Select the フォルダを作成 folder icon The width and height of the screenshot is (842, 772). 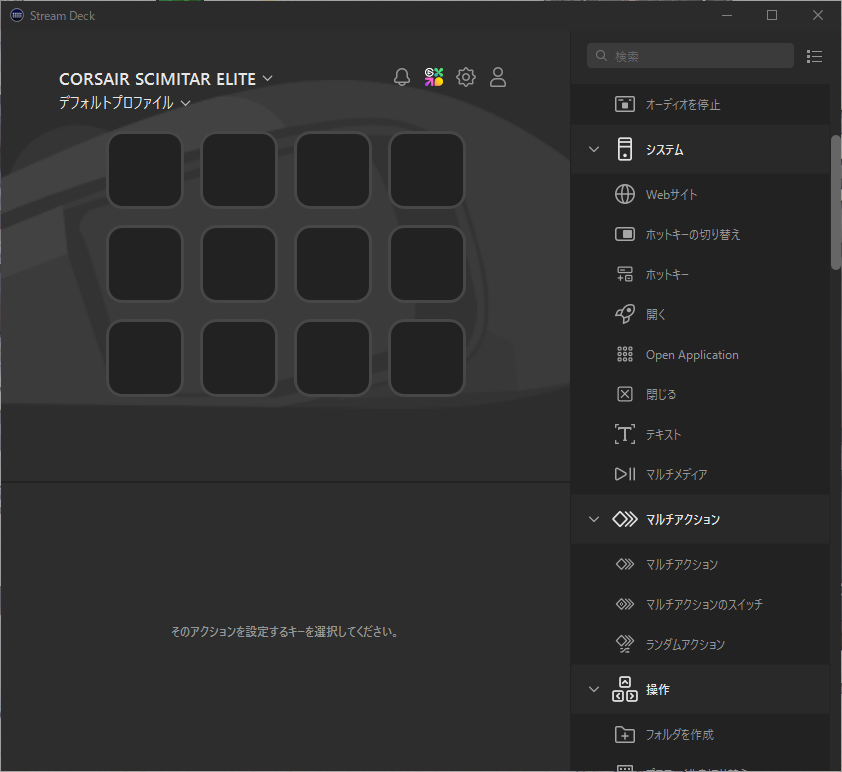point(625,734)
